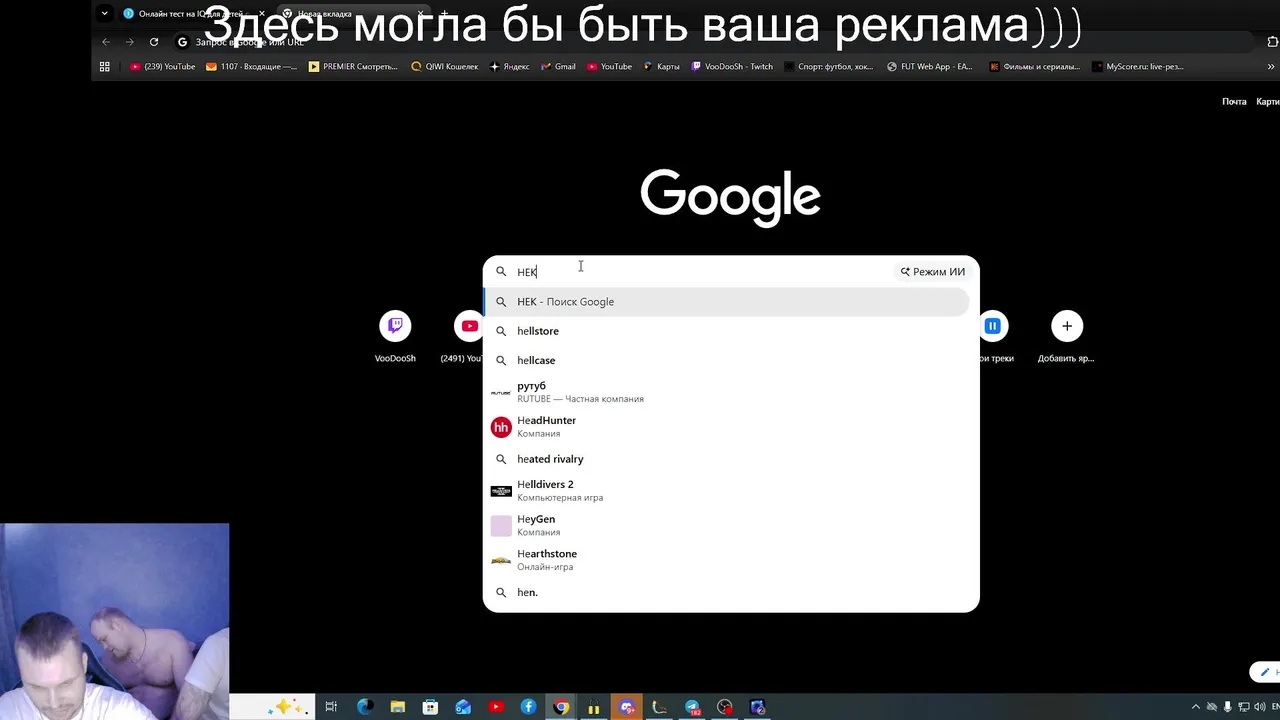The height and width of the screenshot is (720, 1280).
Task: Open the FUT Web App - EA bookmark
Action: coord(930,67)
